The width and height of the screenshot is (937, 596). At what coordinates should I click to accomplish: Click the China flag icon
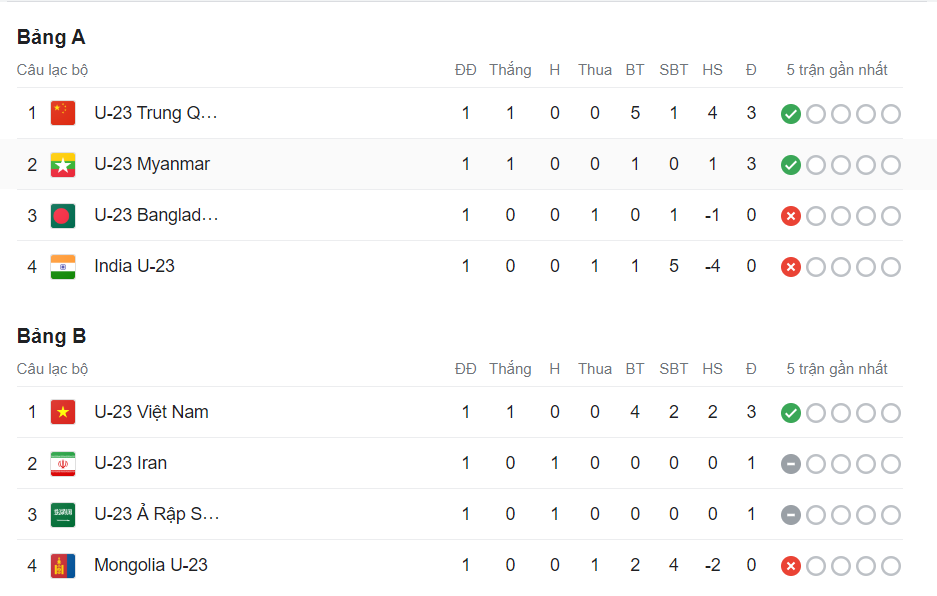pyautogui.click(x=63, y=113)
